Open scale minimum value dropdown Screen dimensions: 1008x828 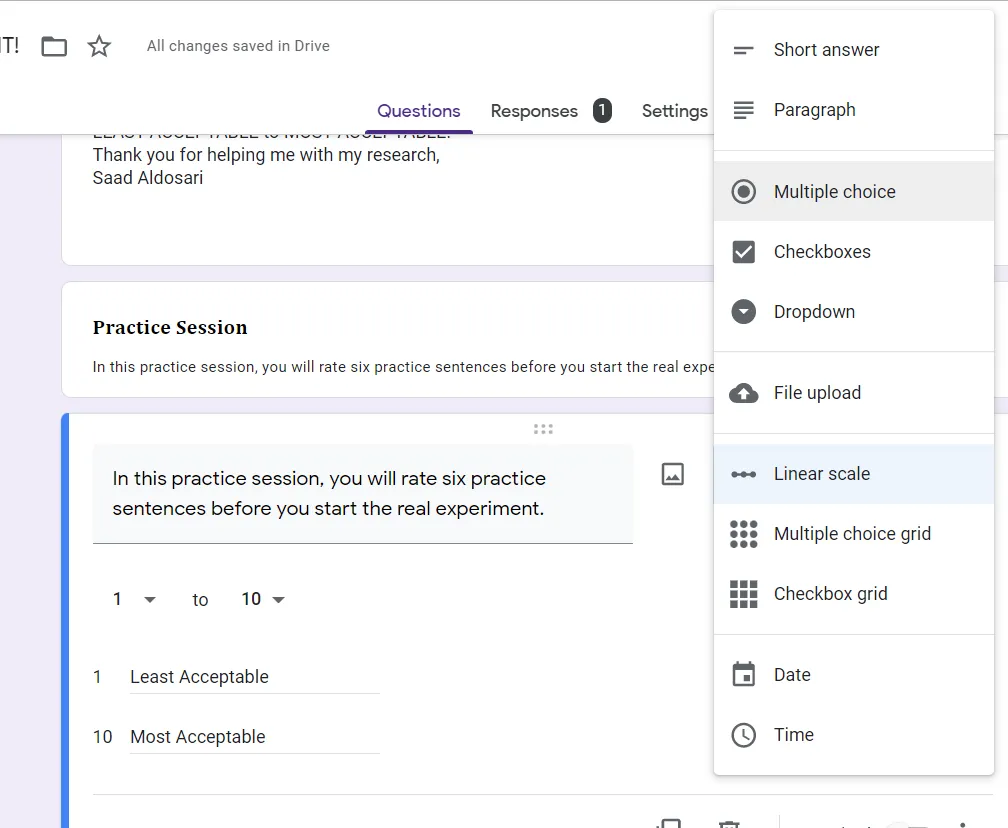pyautogui.click(x=135, y=599)
